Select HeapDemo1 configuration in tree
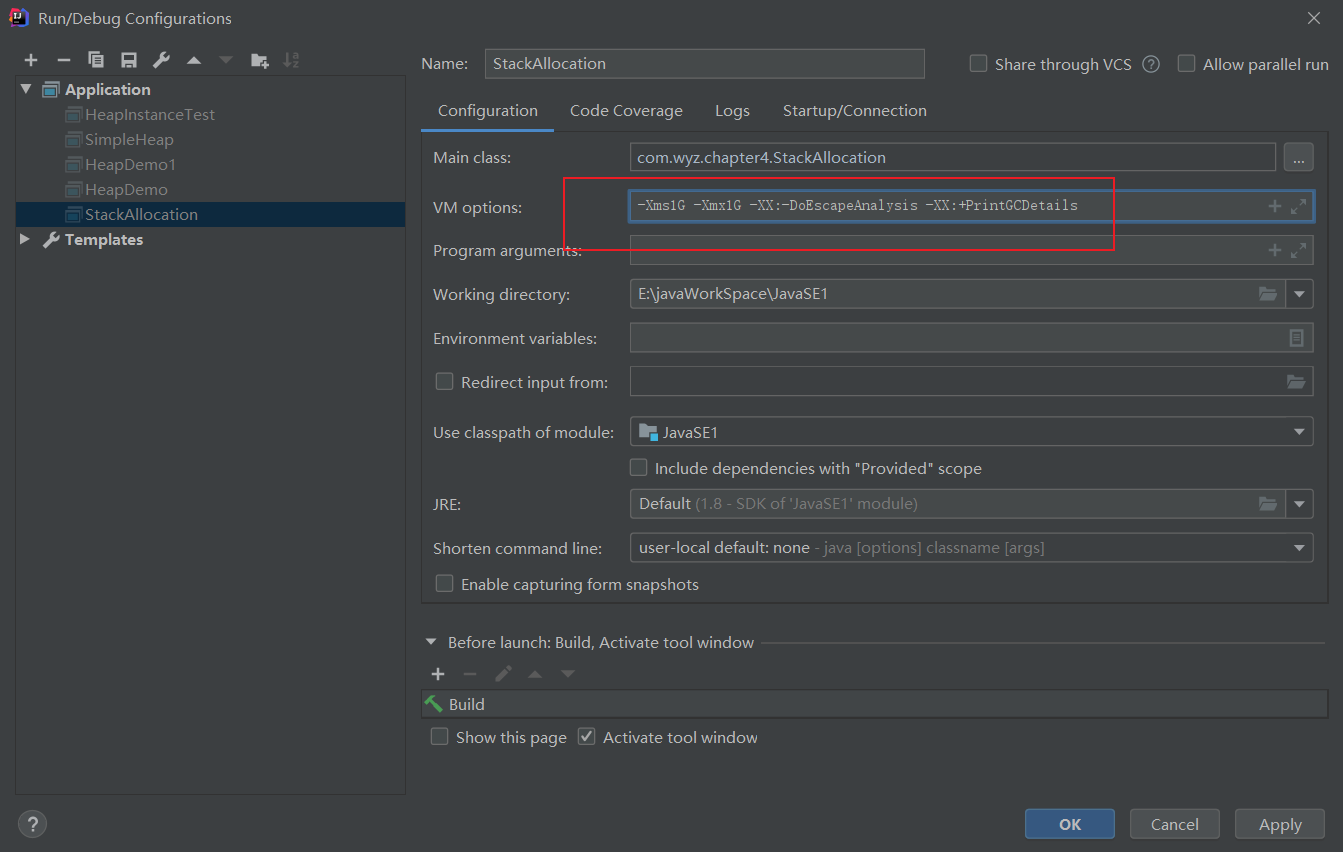 click(129, 164)
